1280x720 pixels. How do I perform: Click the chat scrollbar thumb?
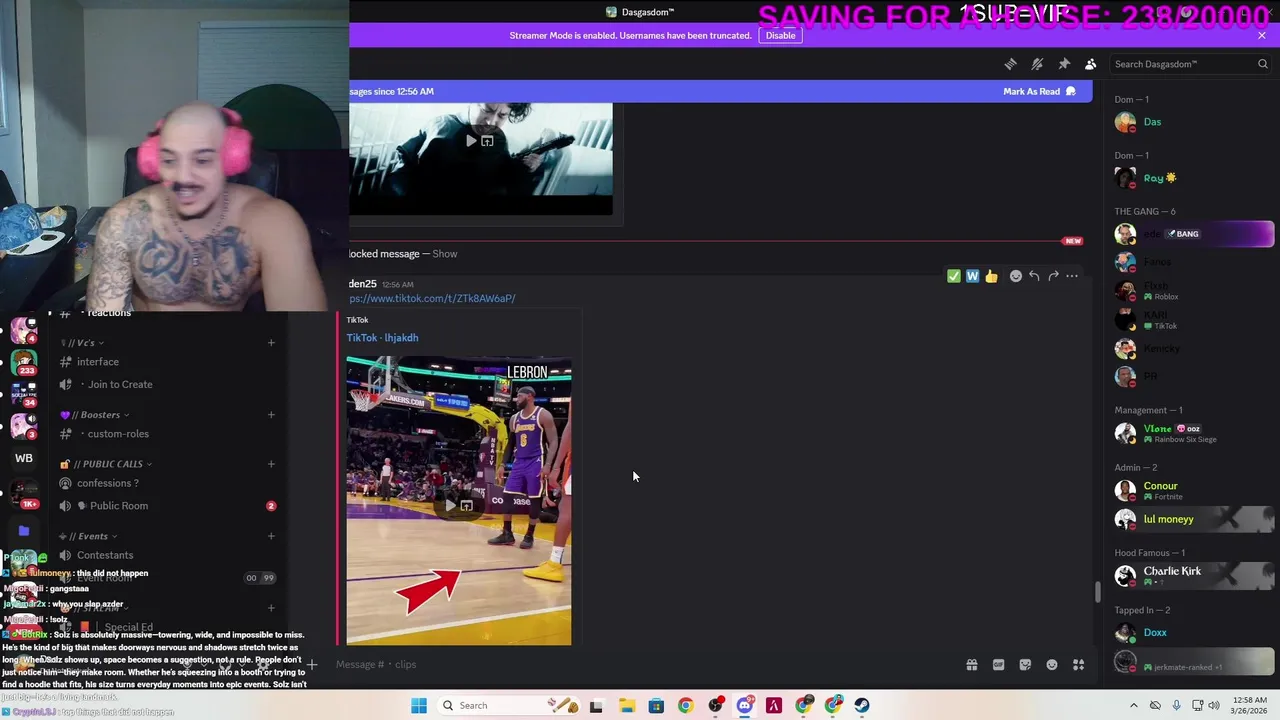1097,592
